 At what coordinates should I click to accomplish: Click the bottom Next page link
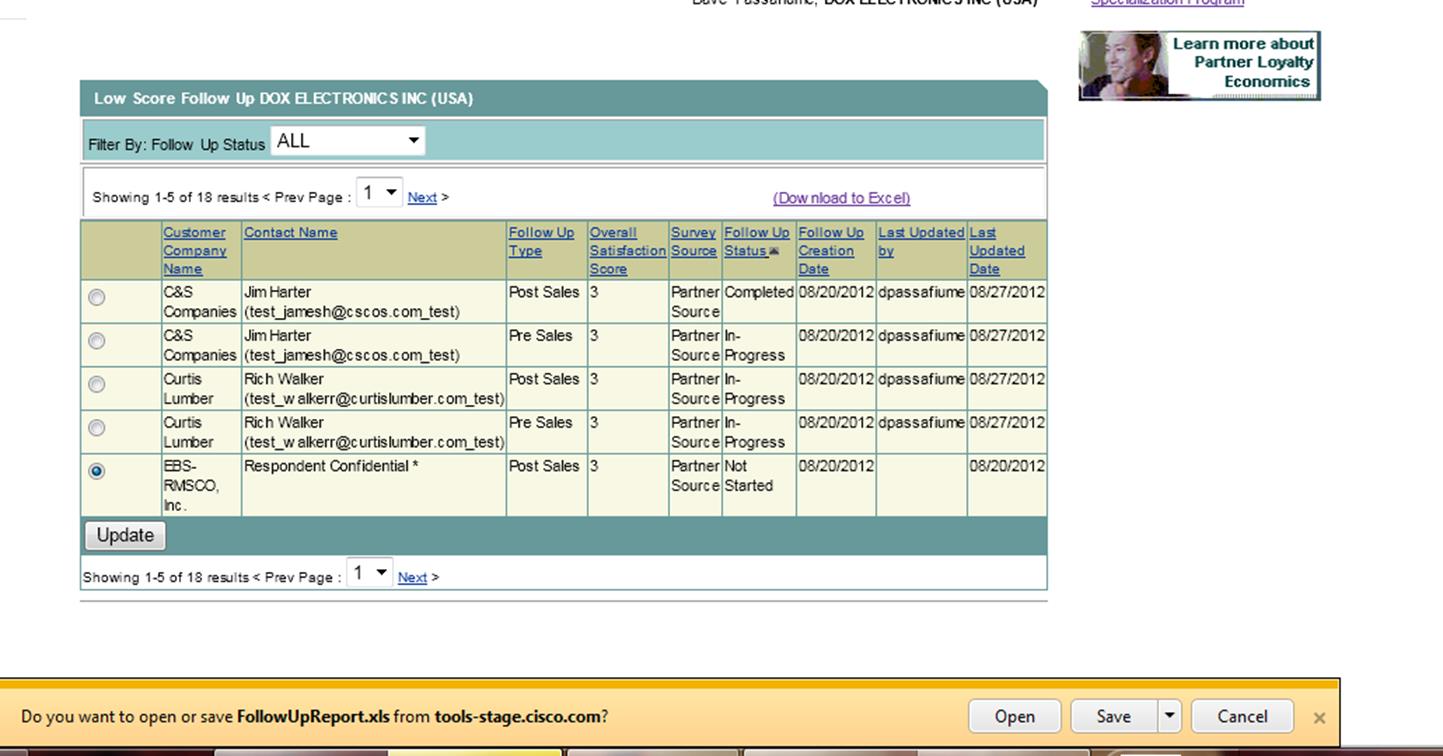click(x=412, y=577)
